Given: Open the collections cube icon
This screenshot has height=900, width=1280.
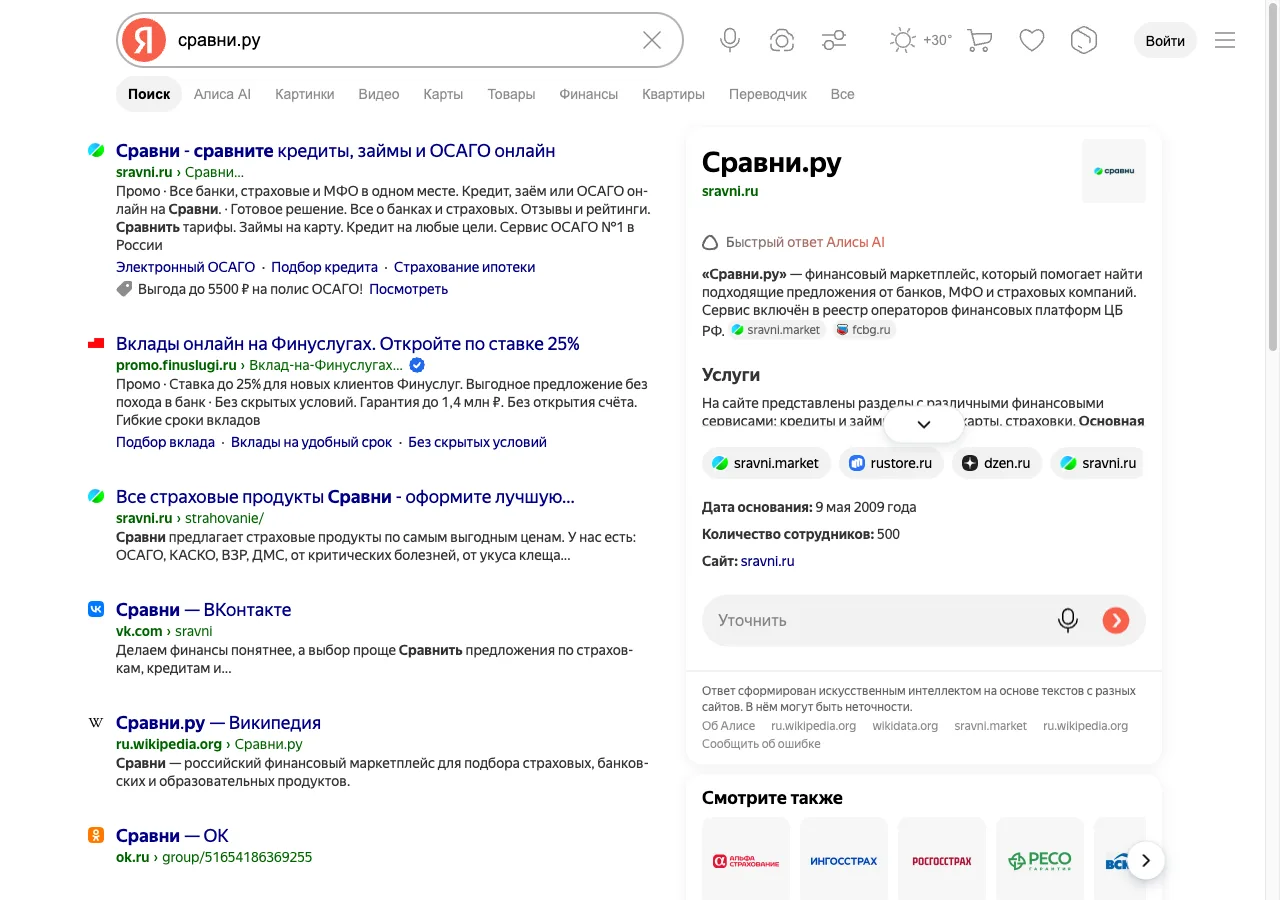Looking at the screenshot, I should click(x=1084, y=40).
